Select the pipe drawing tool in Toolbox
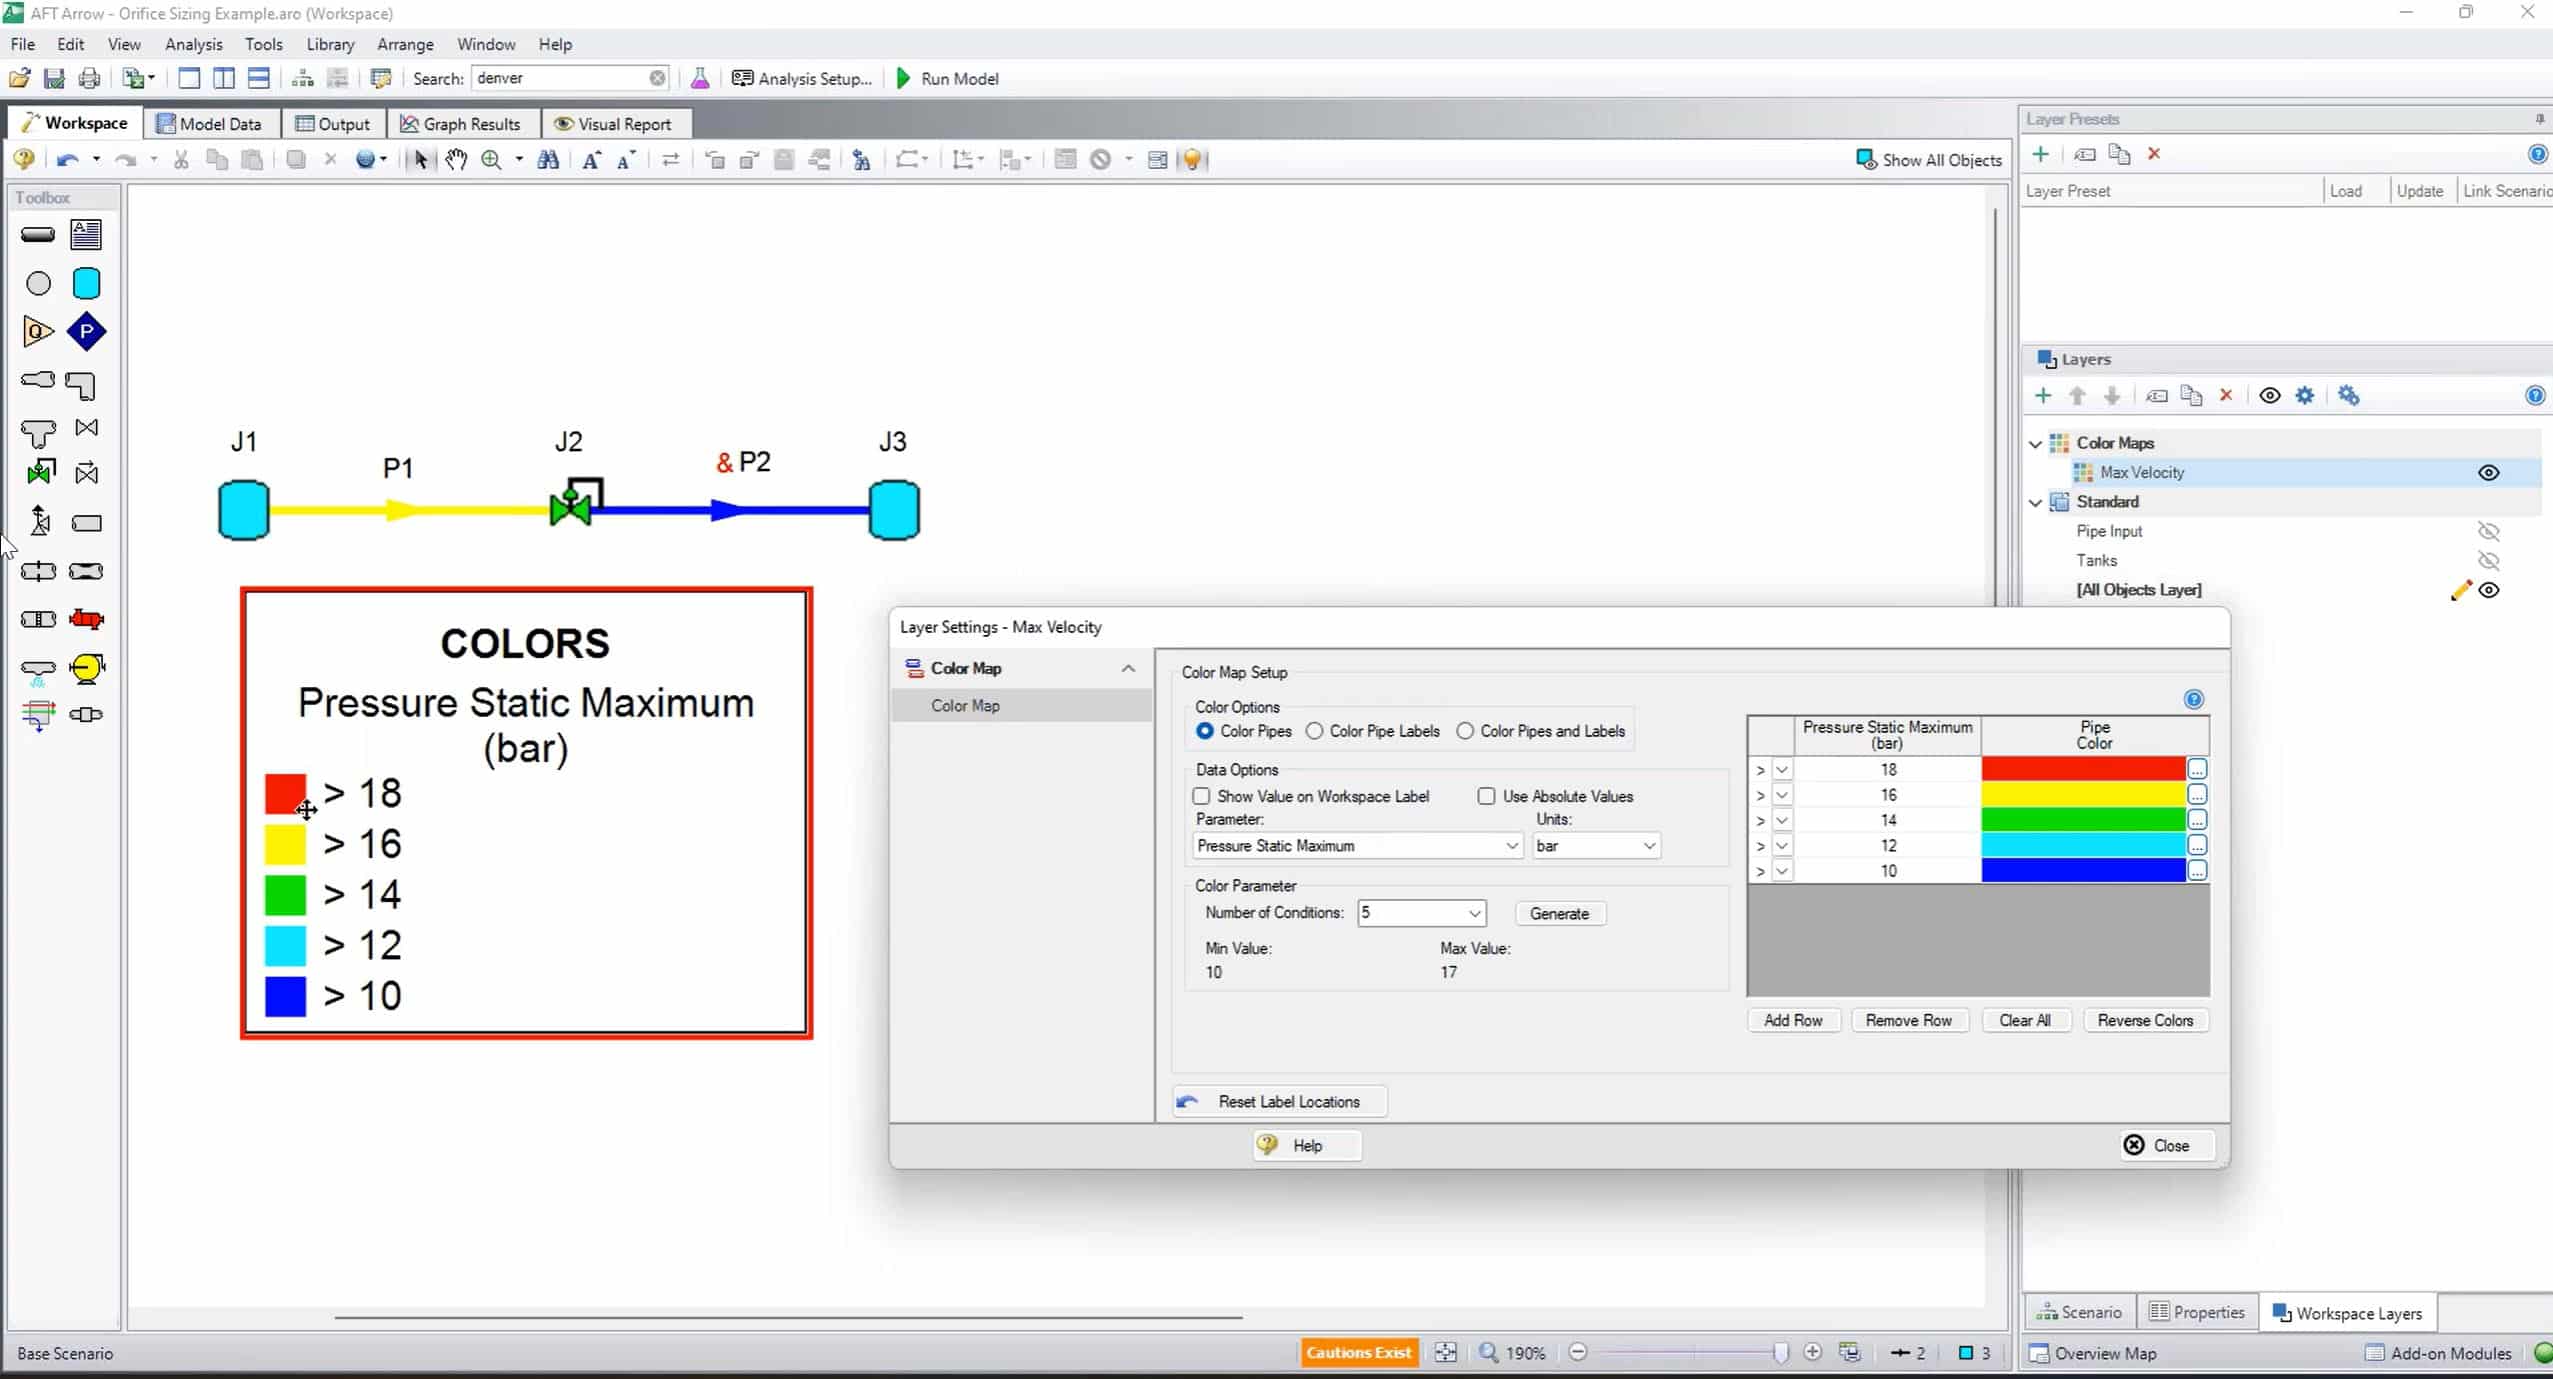 pos(38,235)
